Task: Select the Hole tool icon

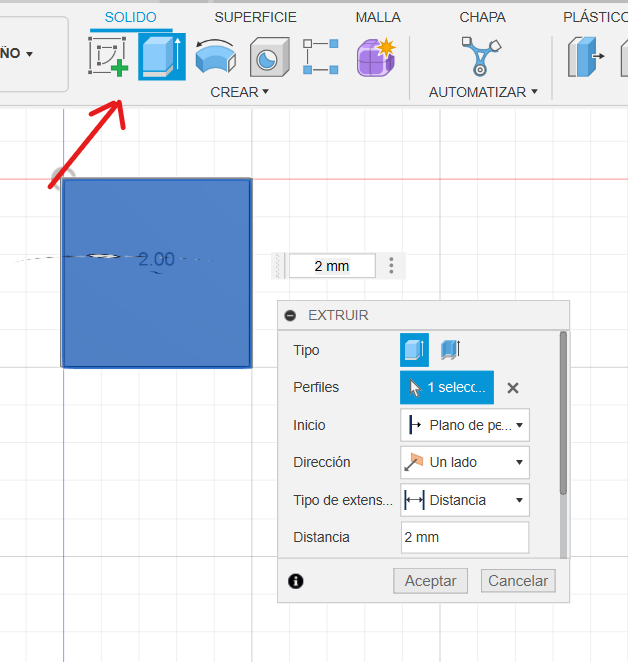Action: 269,57
